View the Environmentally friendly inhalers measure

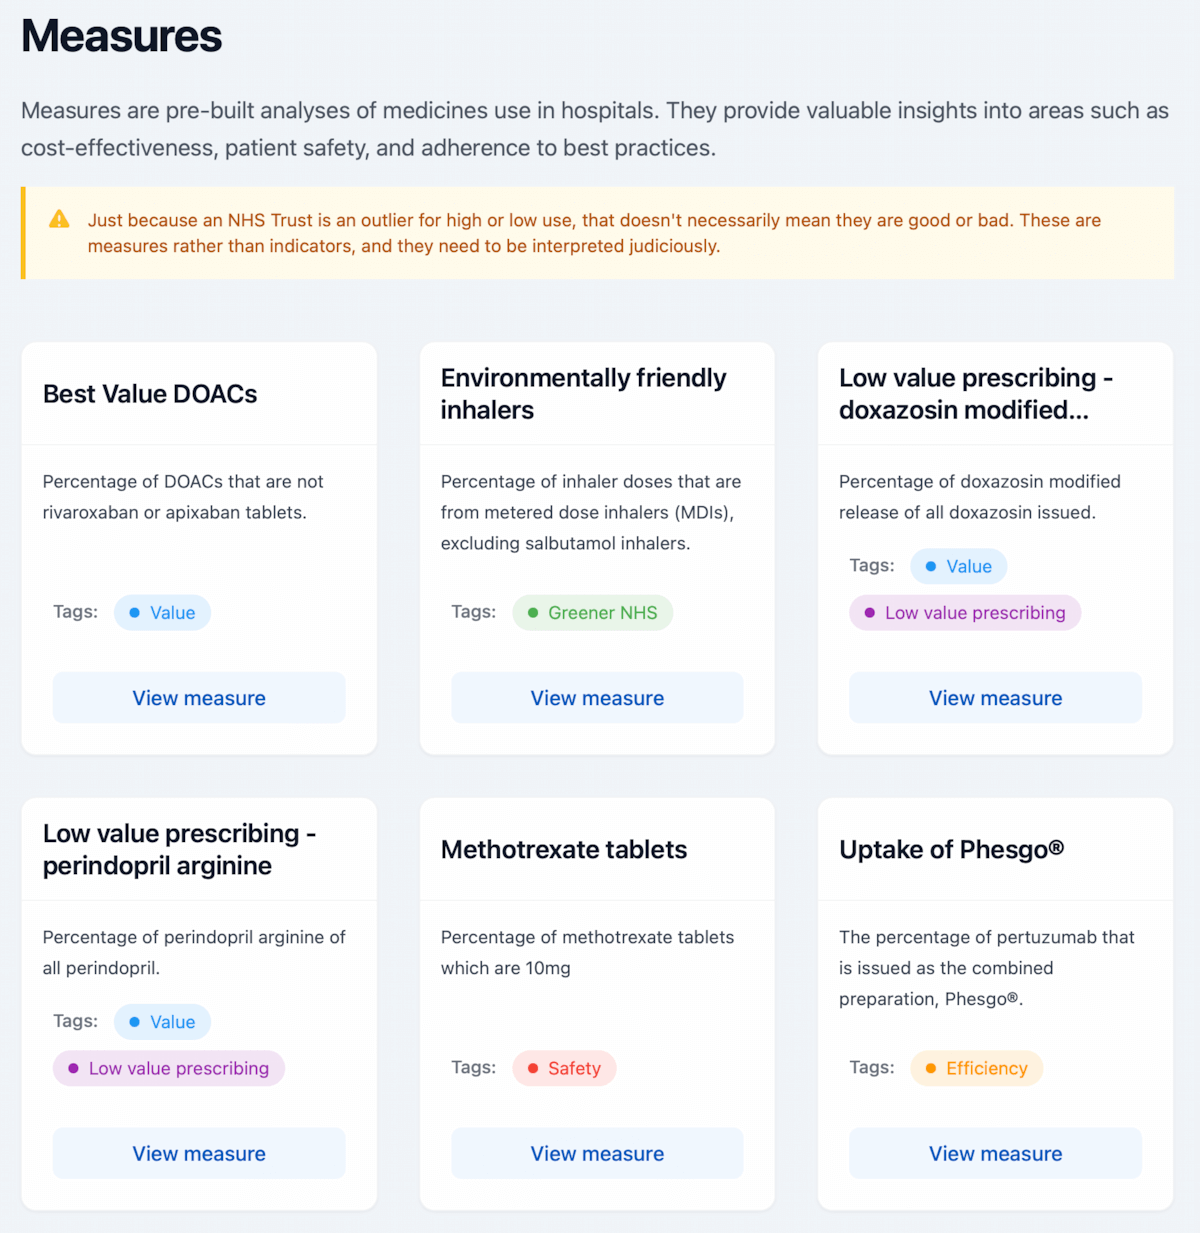(597, 698)
